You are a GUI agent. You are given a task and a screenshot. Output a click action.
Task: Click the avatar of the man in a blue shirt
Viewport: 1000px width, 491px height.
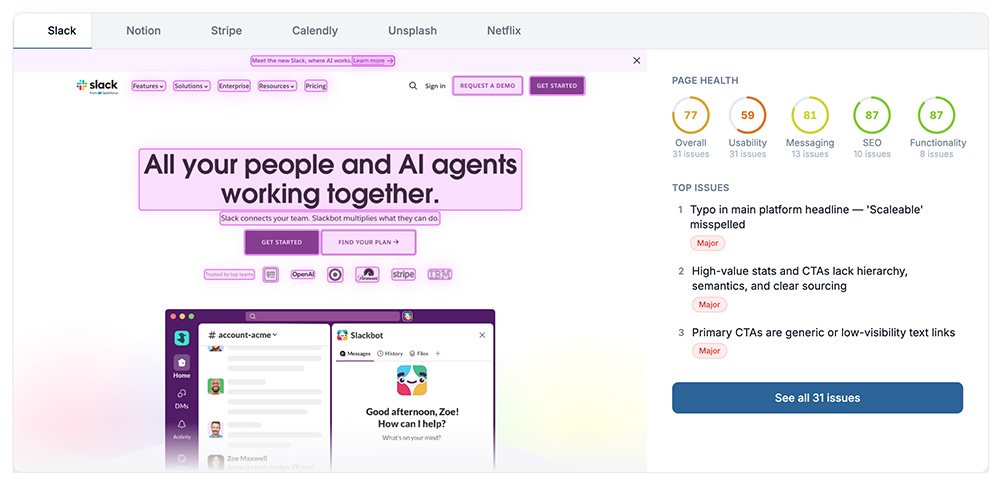coord(216,429)
